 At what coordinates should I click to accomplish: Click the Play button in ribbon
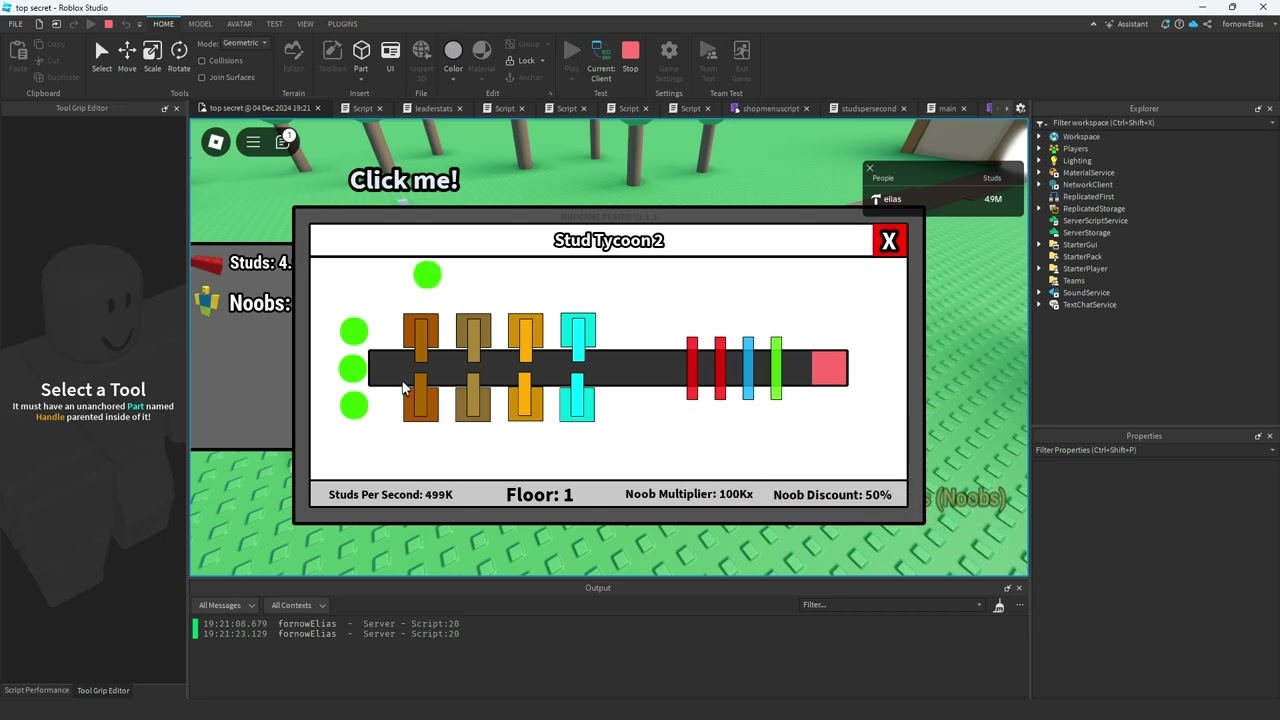coord(571,56)
